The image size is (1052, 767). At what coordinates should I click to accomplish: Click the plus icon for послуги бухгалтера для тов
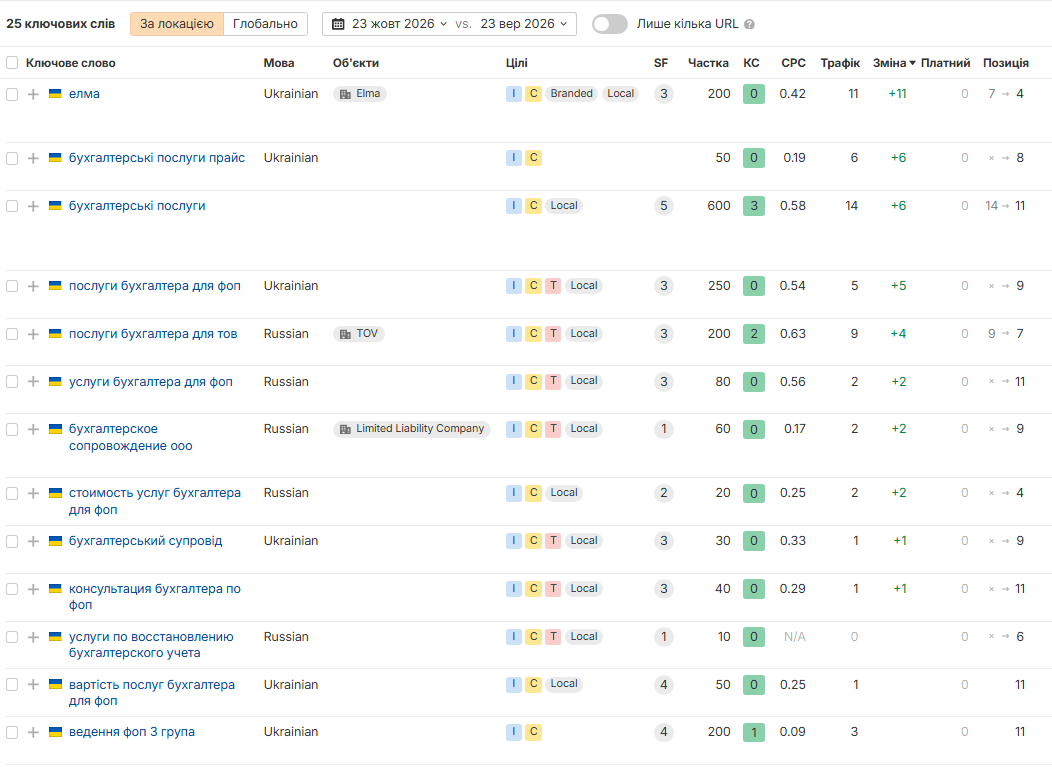coord(33,334)
